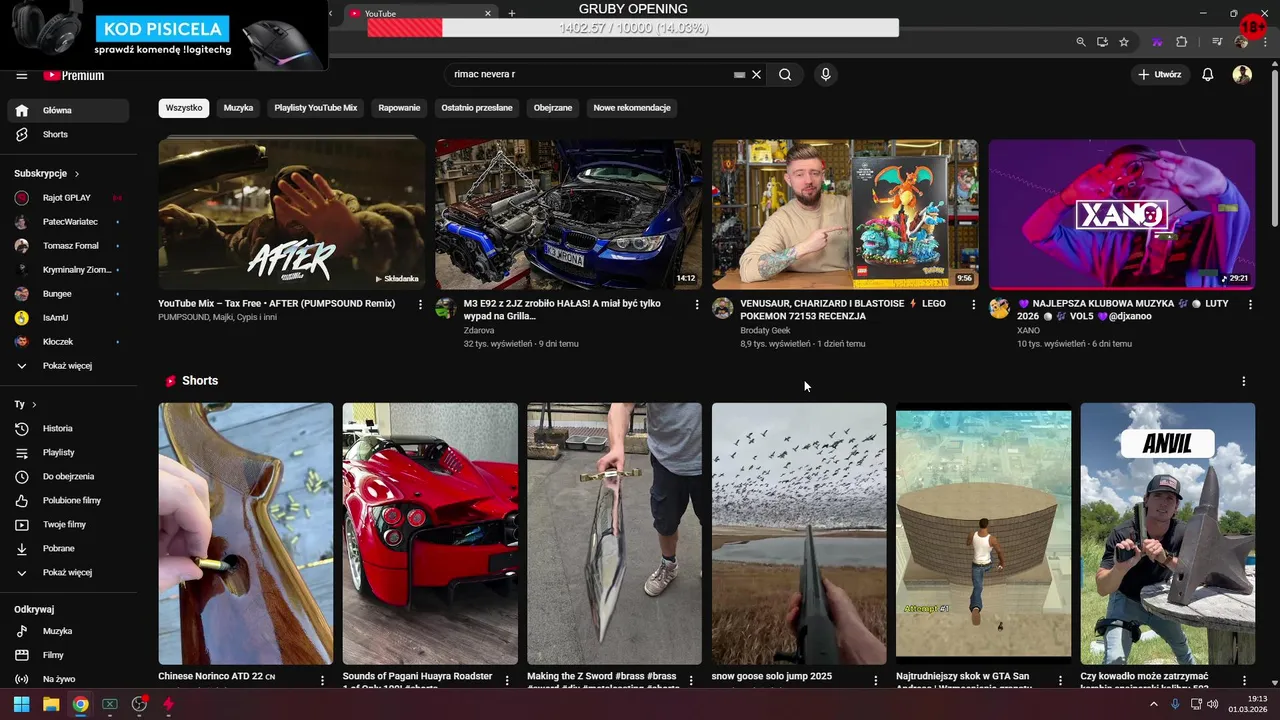Click the Utwórz create button

(x=1159, y=74)
